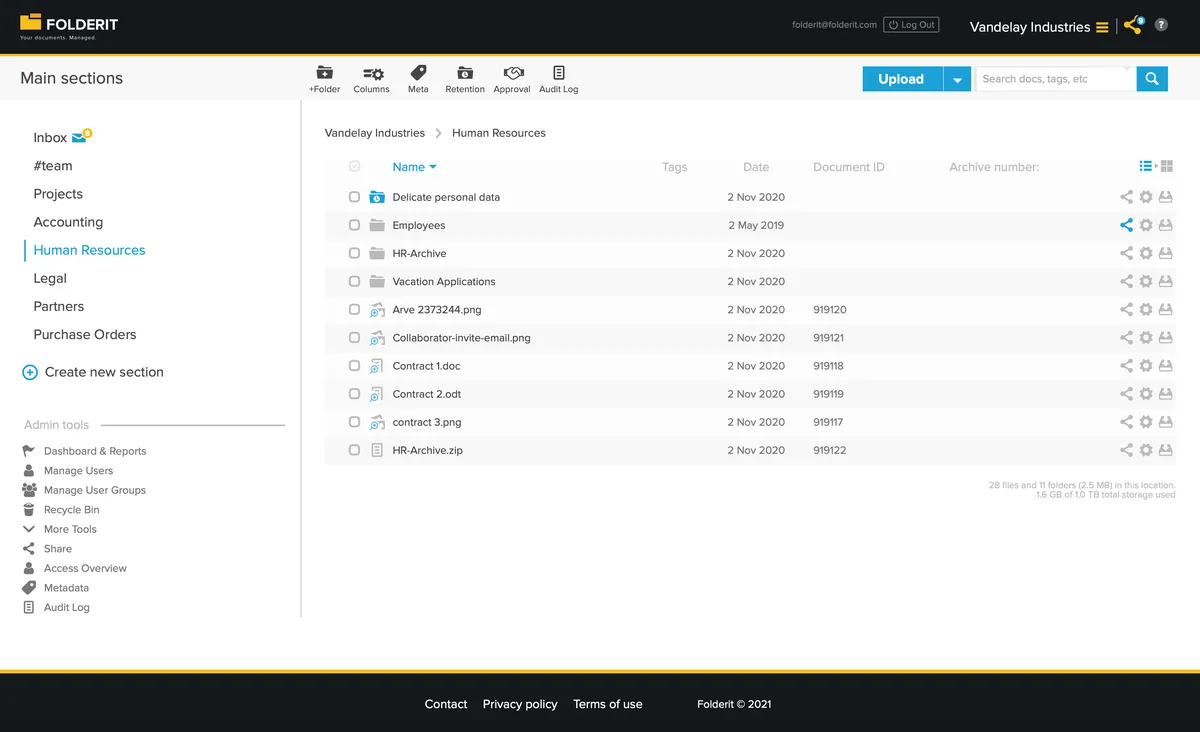Check the Delicate personal data checkbox

[x=354, y=197]
